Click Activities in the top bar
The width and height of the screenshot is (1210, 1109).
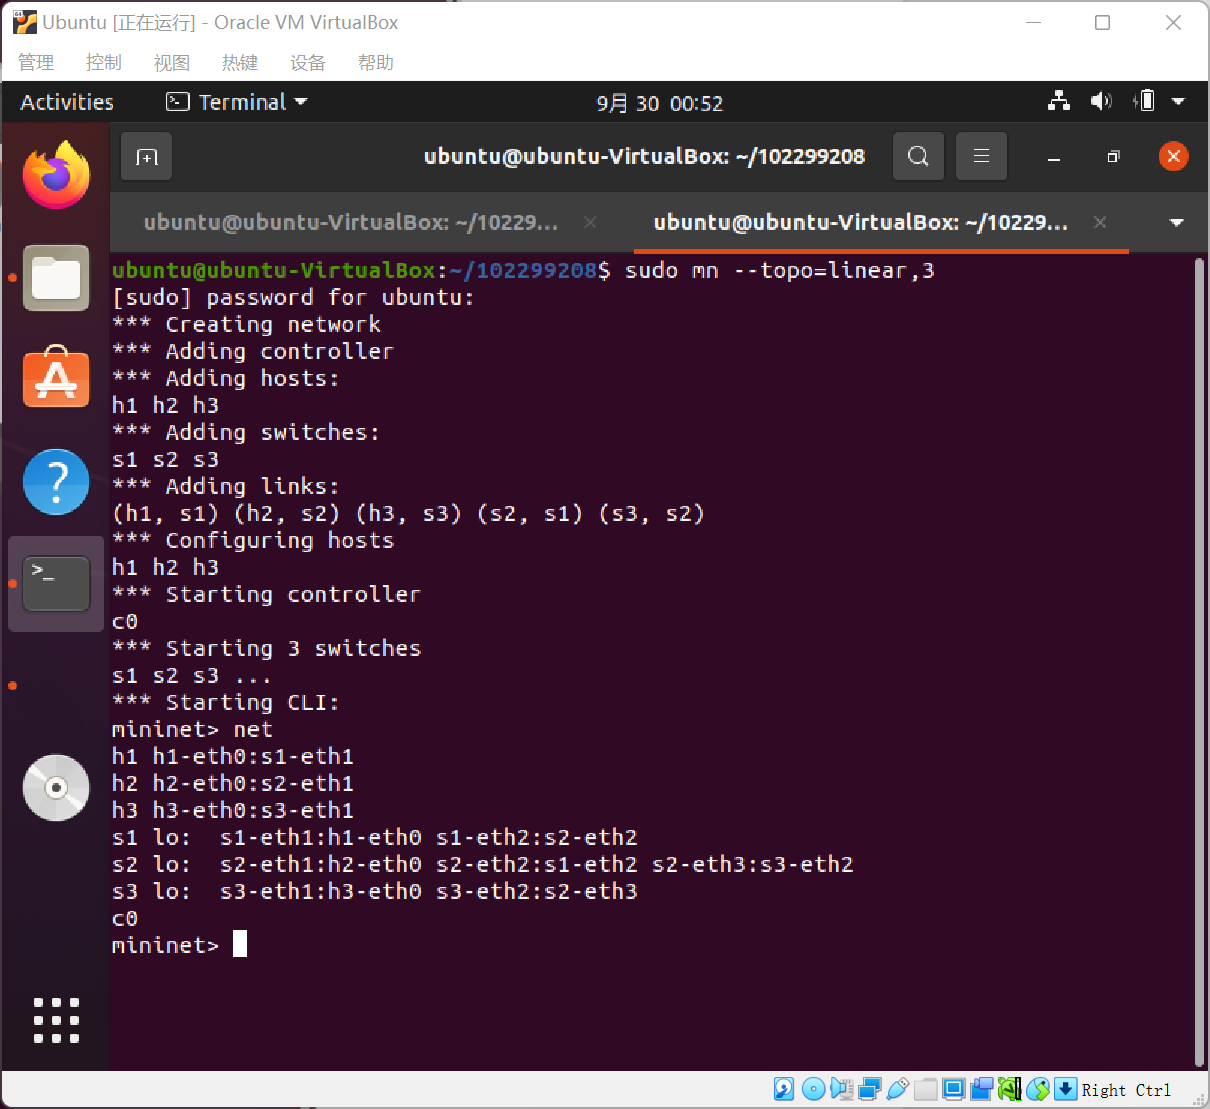click(67, 102)
